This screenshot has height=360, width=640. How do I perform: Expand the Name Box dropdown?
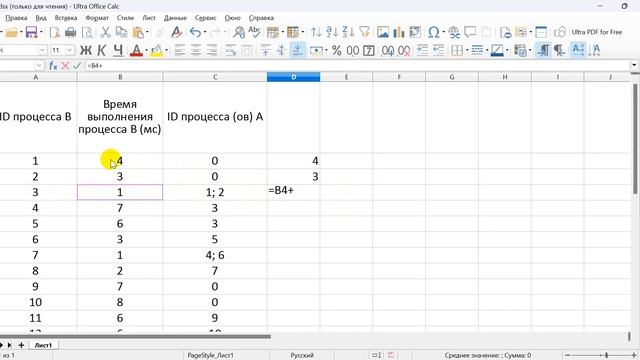coord(39,65)
